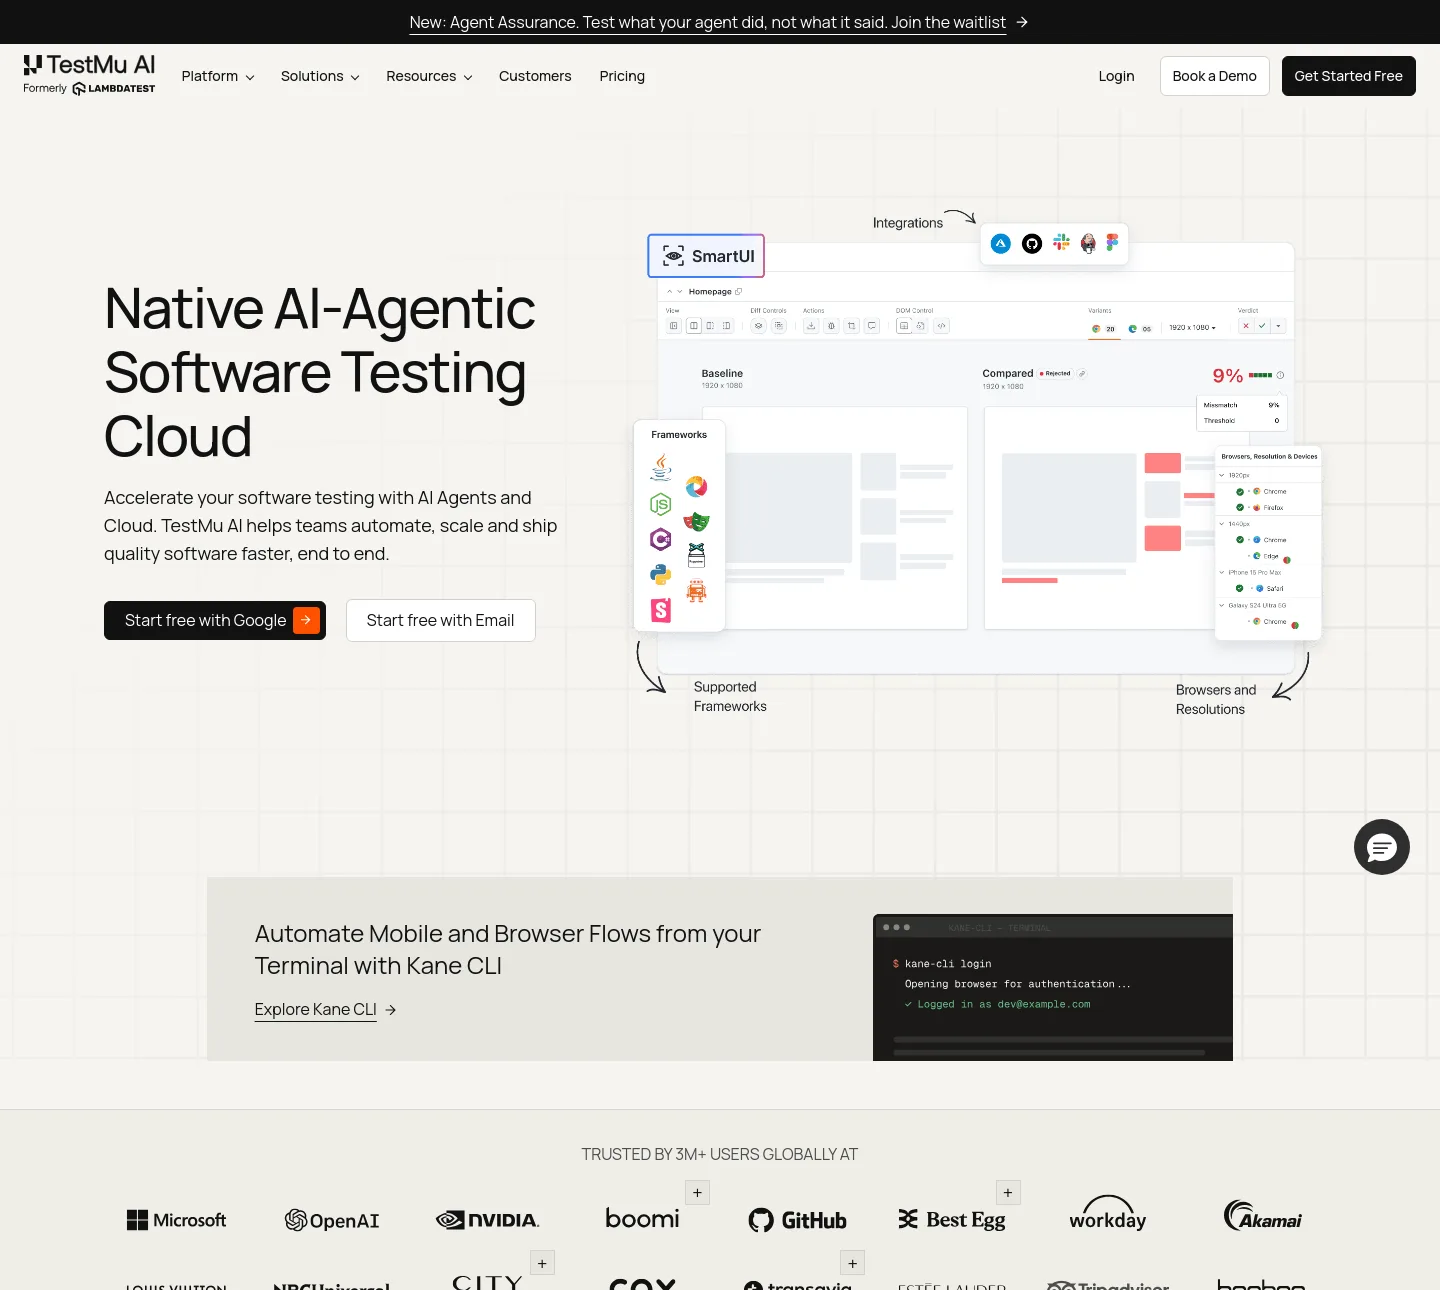Select the C# framework icon
Image resolution: width=1440 pixels, height=1290 pixels.
tap(660, 540)
